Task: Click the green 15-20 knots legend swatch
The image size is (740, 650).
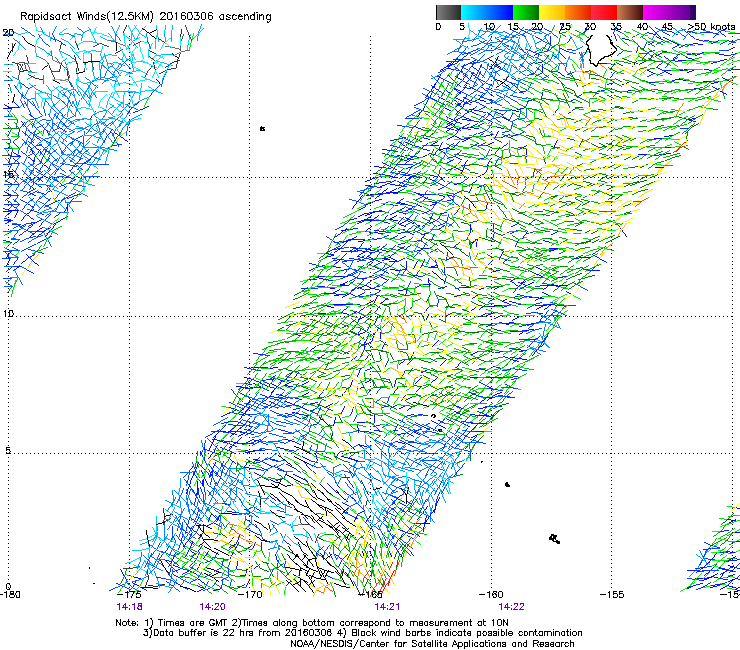Action: click(x=526, y=12)
